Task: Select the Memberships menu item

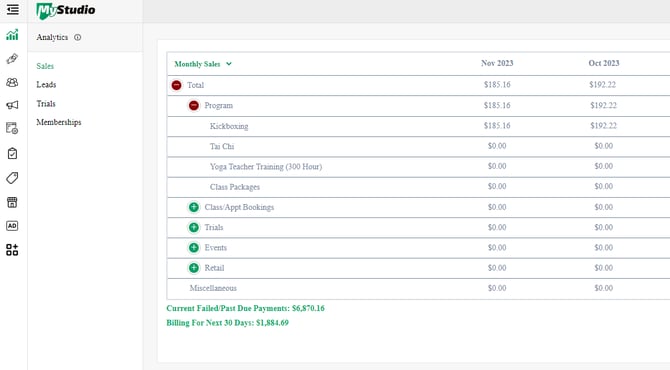Action: (x=59, y=122)
